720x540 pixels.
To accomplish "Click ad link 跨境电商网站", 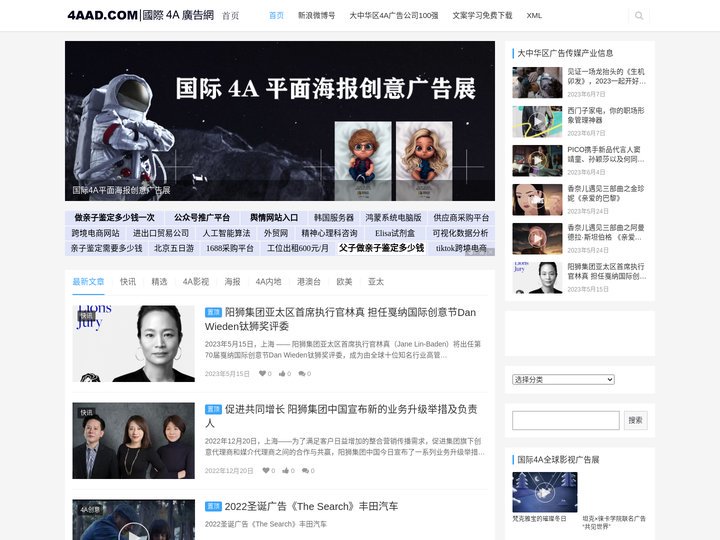I will point(95,233).
